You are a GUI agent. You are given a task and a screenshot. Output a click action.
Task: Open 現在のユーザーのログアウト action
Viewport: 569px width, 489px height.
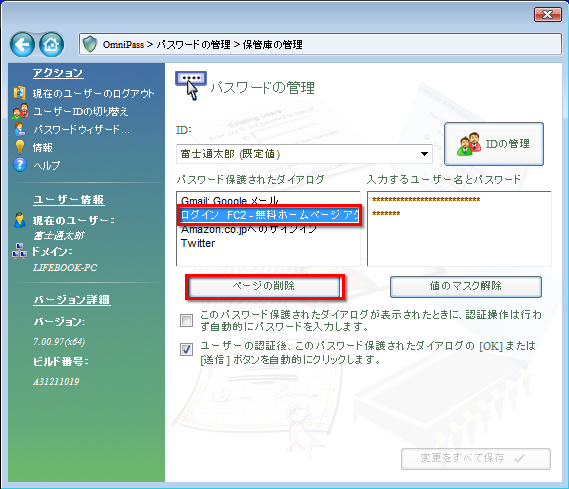pos(93,94)
